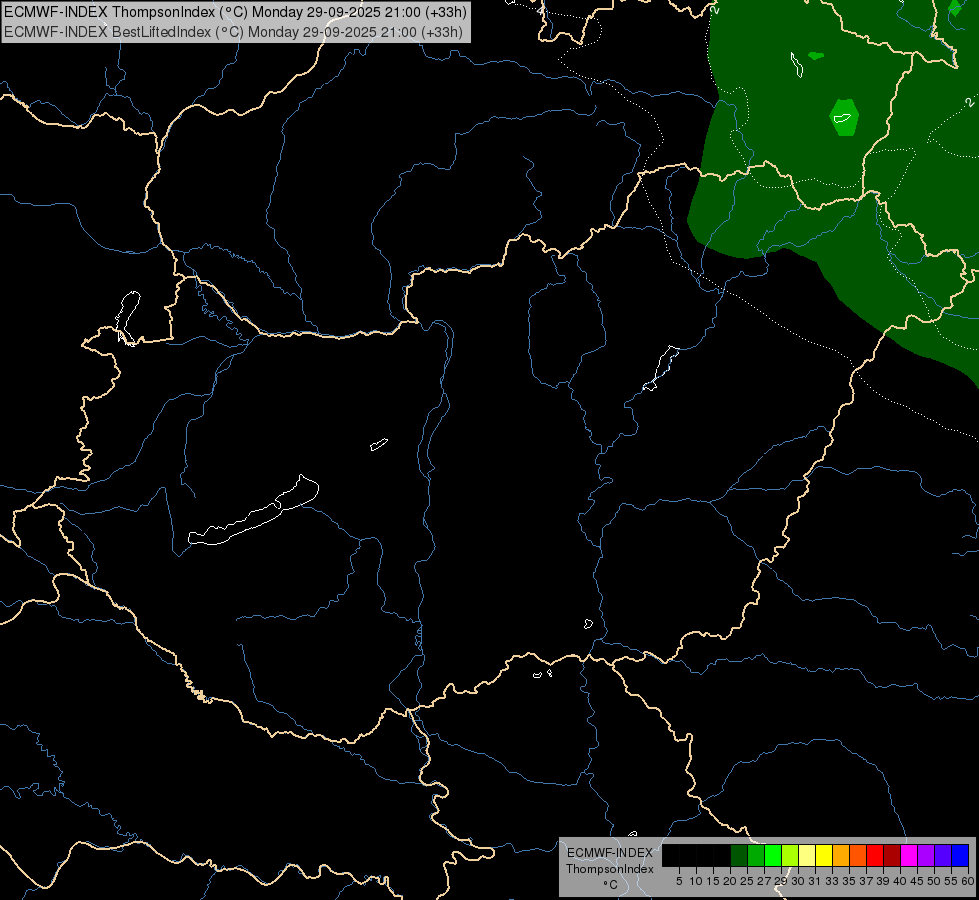Image resolution: width=979 pixels, height=900 pixels.
Task: Click the °C unit label in legend
Action: pos(610,885)
